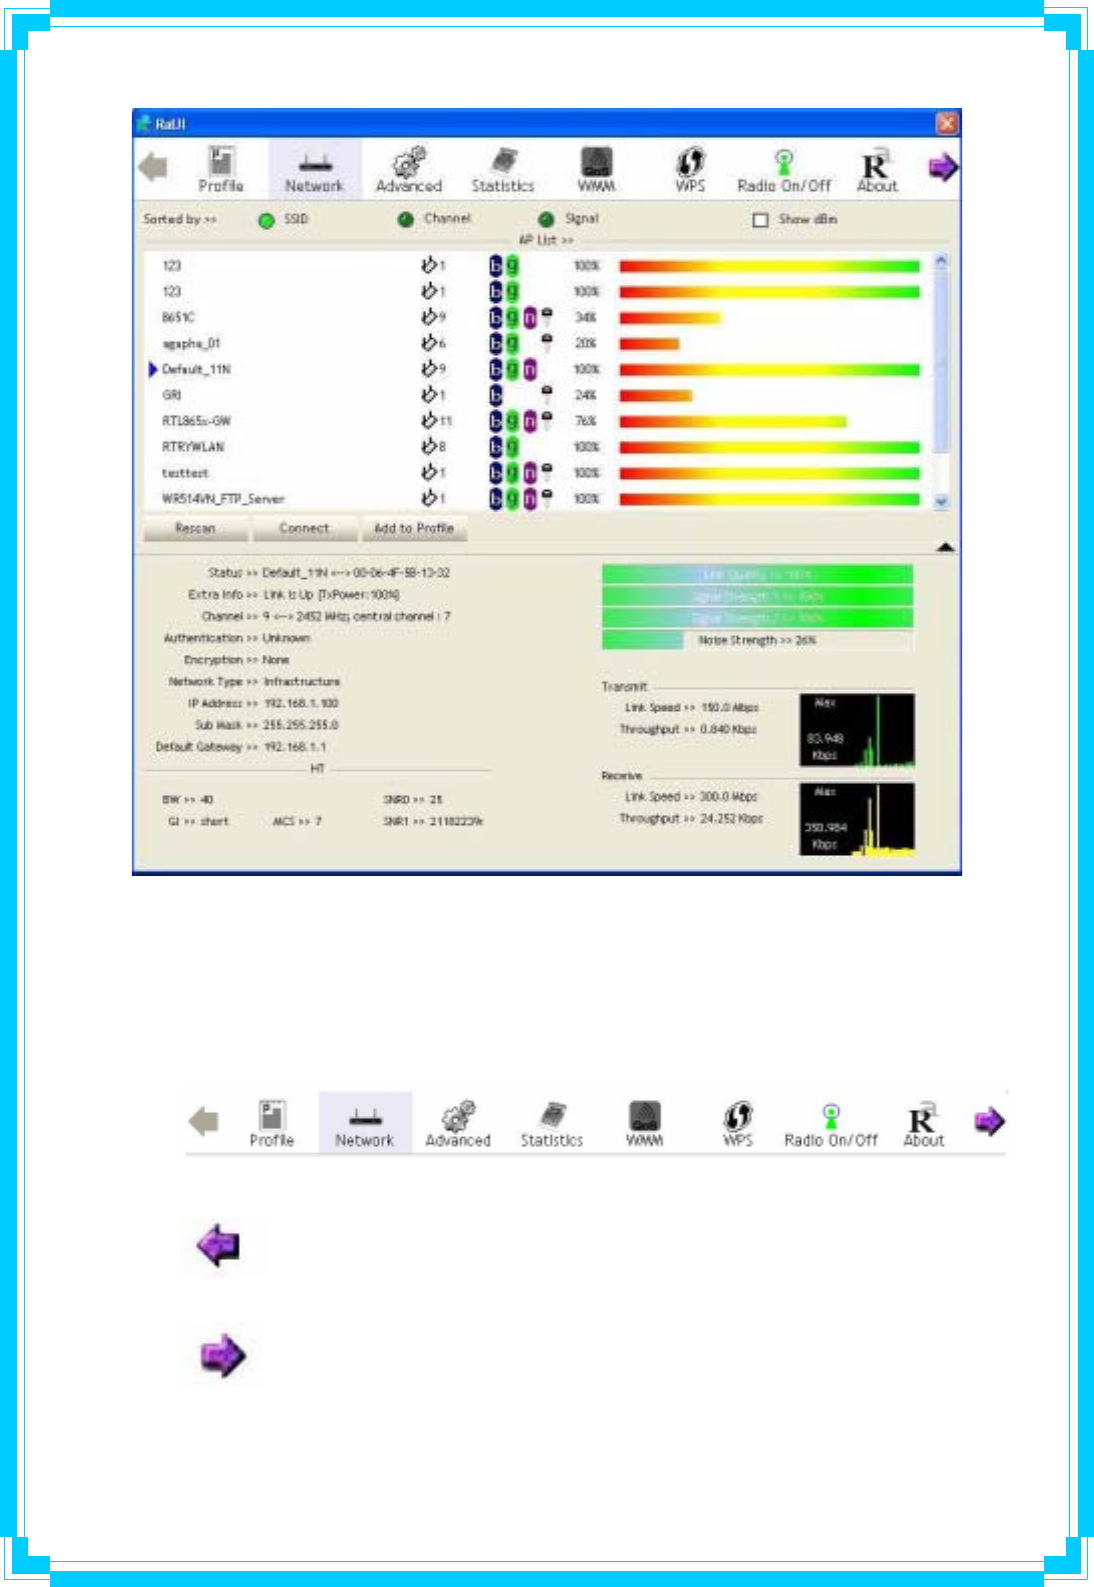Screen dimensions: 1094x1587
Task: Collapse details with the black triangle arrow
Action: coord(945,547)
